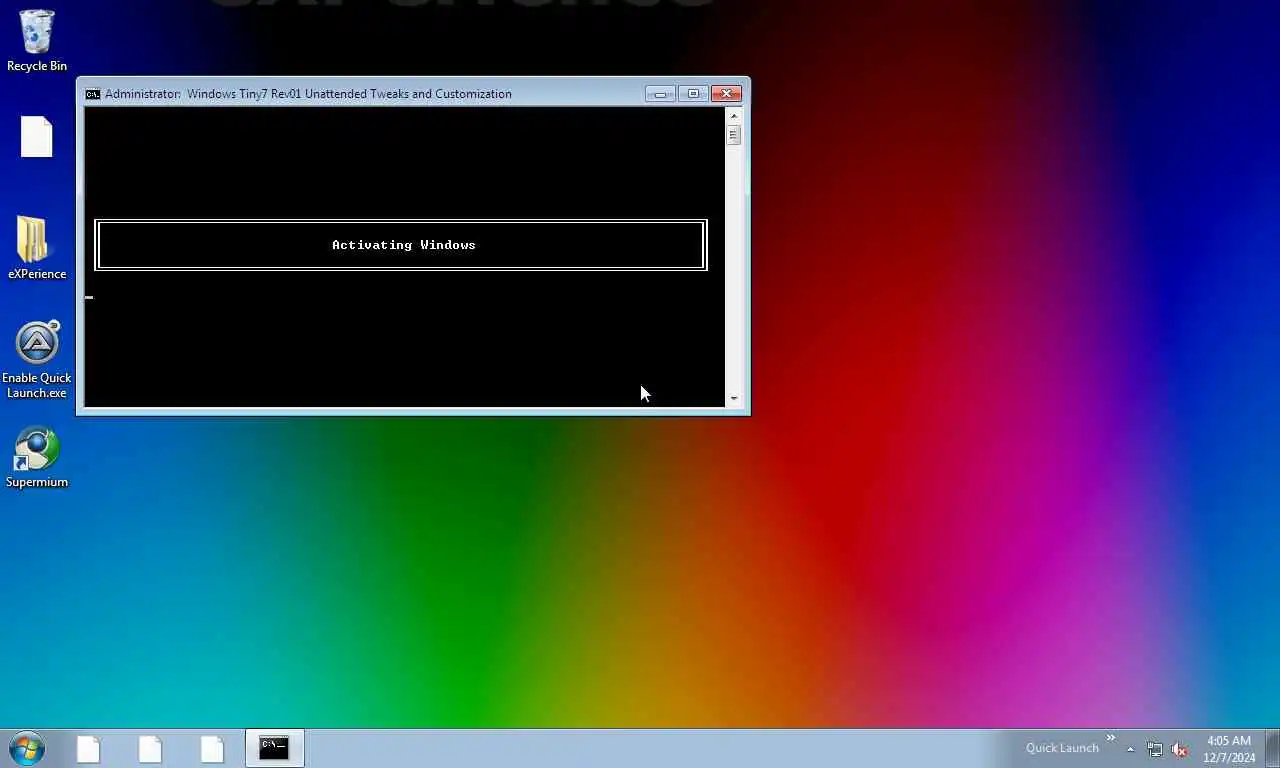Open the muted volume tray icon
This screenshot has width=1280, height=768.
click(x=1179, y=749)
